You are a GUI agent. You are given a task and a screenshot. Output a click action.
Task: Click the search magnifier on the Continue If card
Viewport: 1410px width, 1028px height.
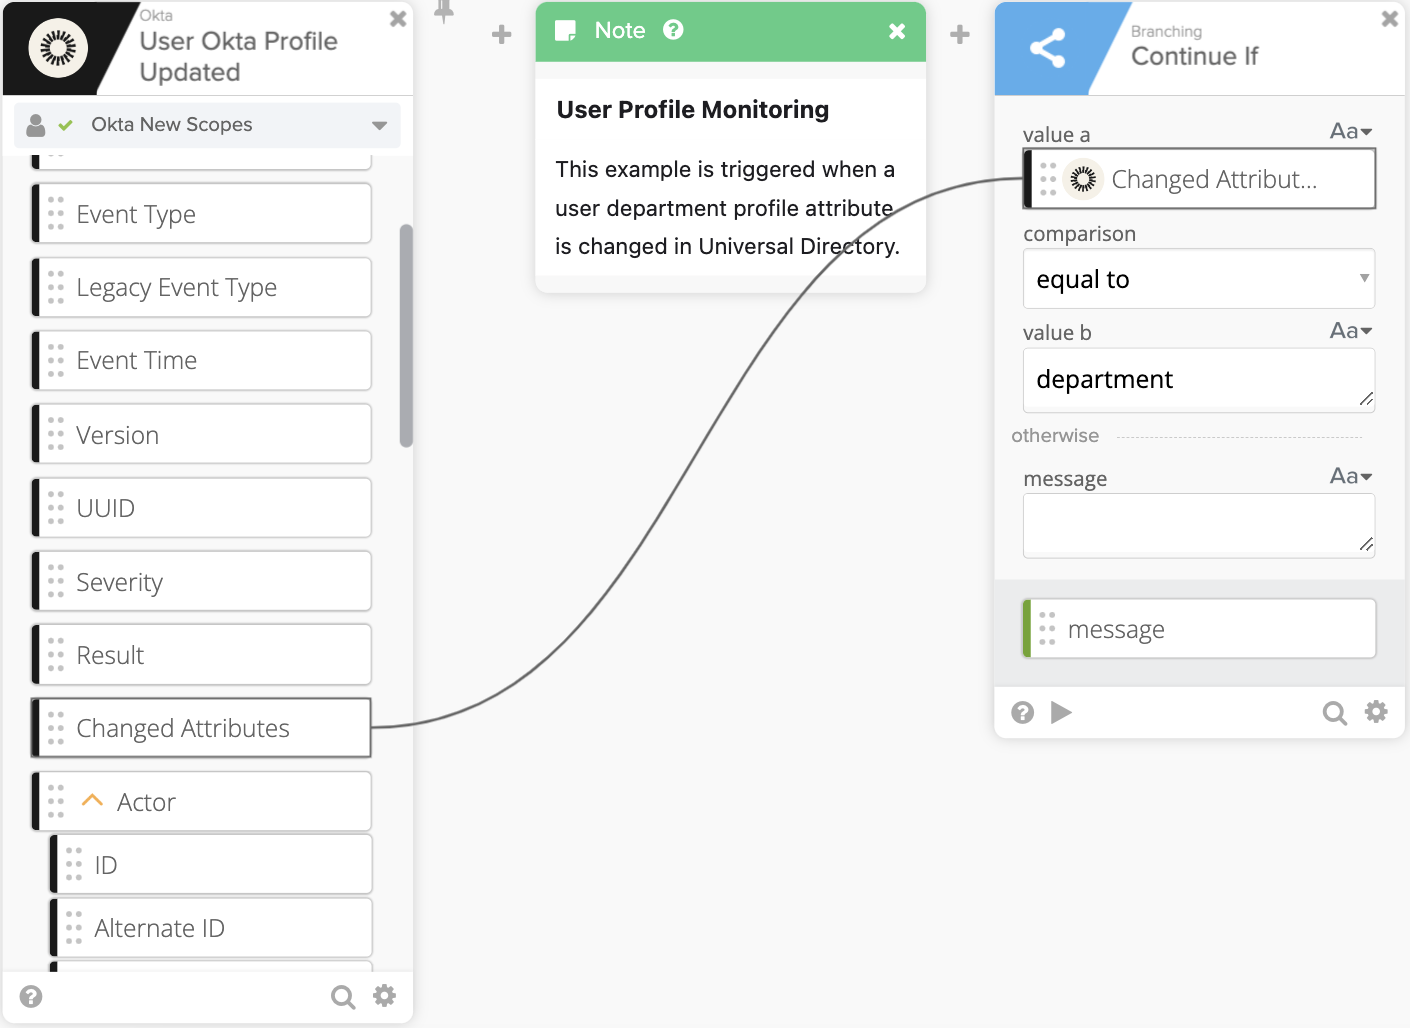[x=1334, y=712]
